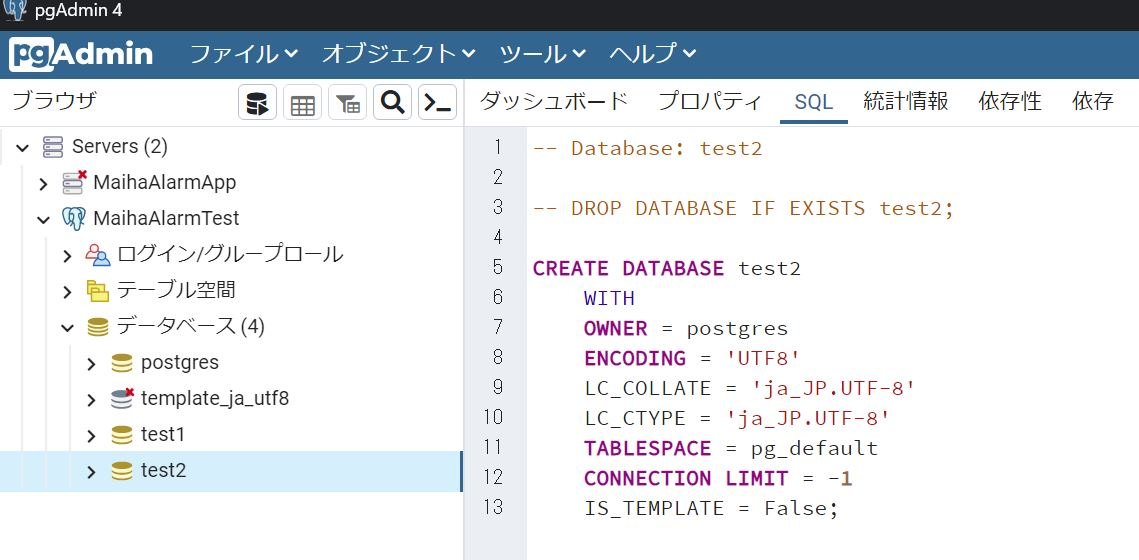Expand the test2 database node
Screen dimensions: 1139x560
click(x=91, y=471)
